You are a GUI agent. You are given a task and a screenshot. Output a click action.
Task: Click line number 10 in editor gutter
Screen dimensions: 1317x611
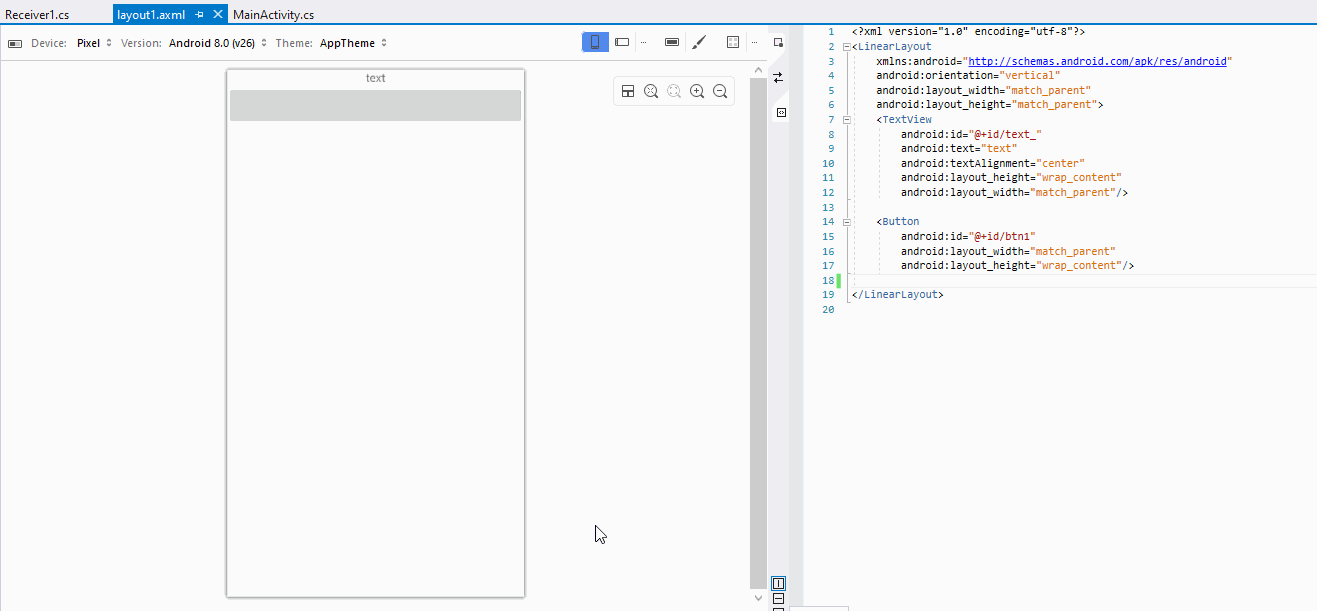click(828, 163)
